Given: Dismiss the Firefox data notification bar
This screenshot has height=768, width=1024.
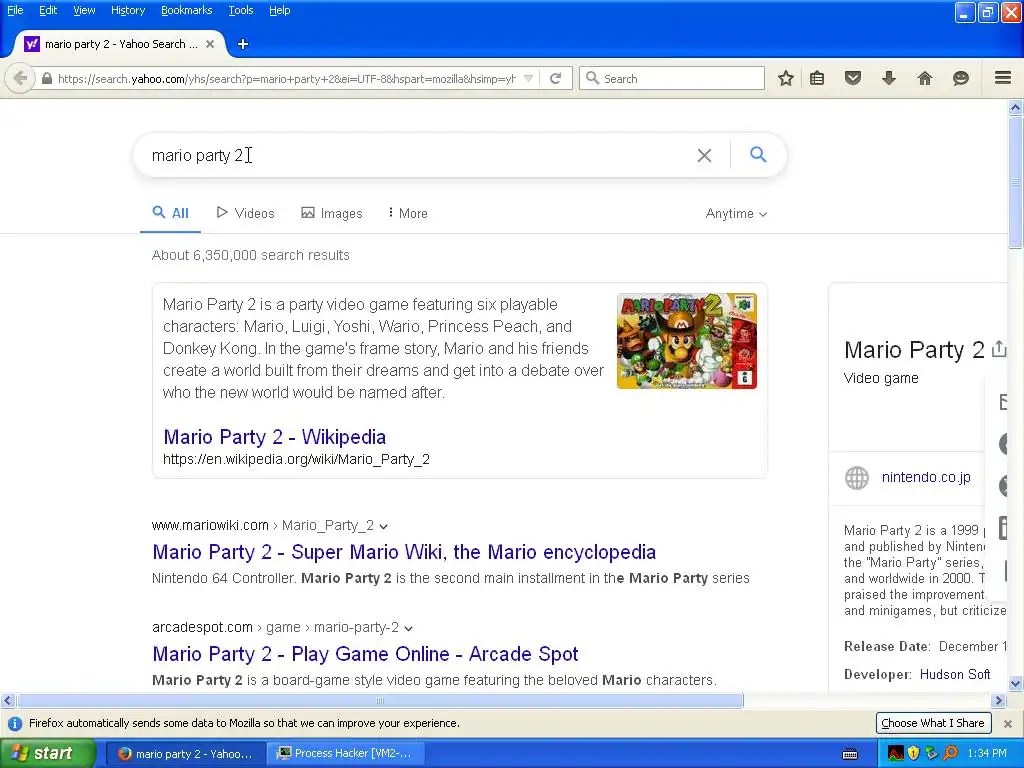Looking at the screenshot, I should tap(1008, 724).
